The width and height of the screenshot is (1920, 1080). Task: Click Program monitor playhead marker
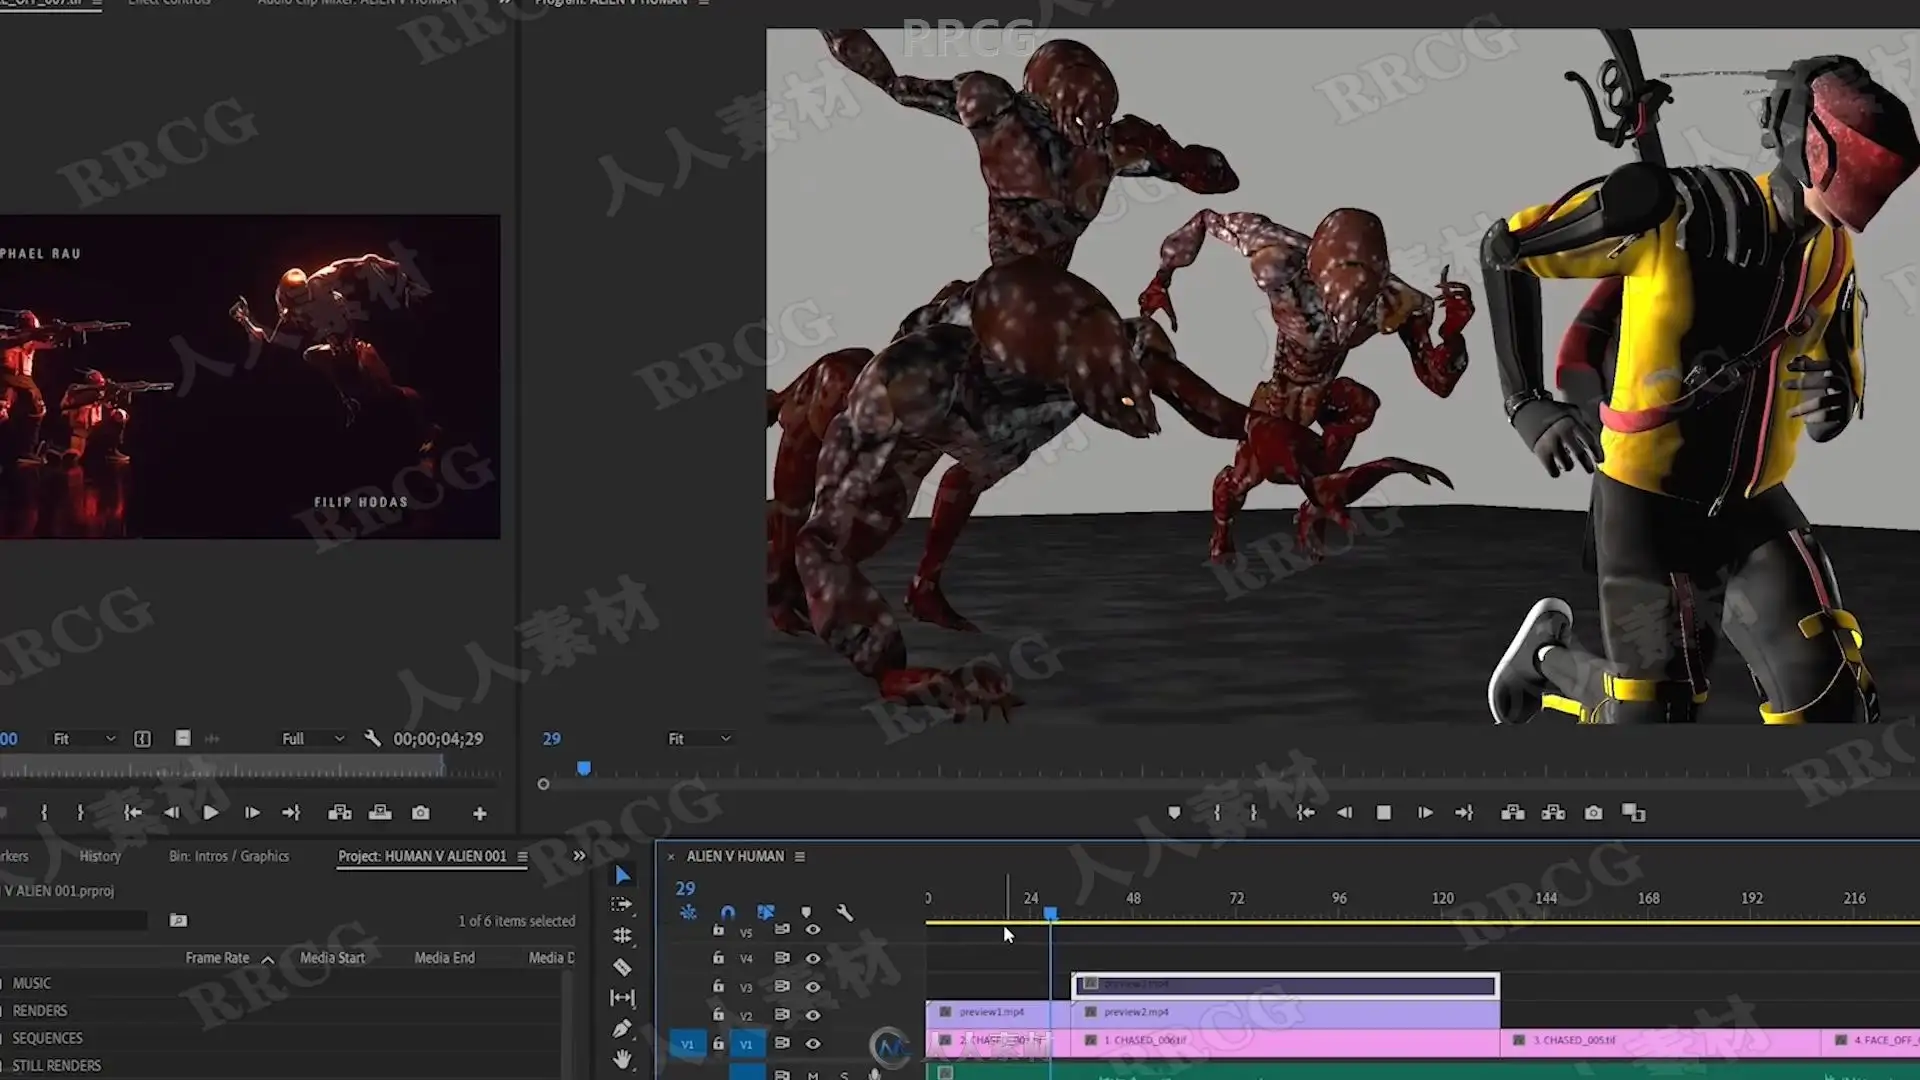click(x=584, y=768)
